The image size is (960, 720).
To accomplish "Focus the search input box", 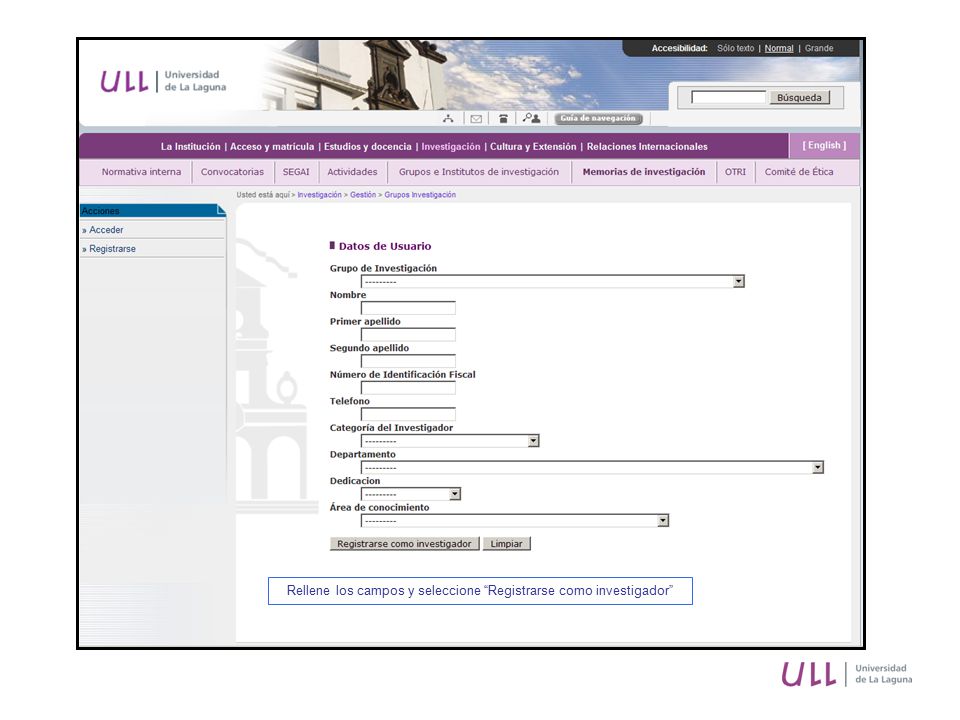I will point(729,97).
